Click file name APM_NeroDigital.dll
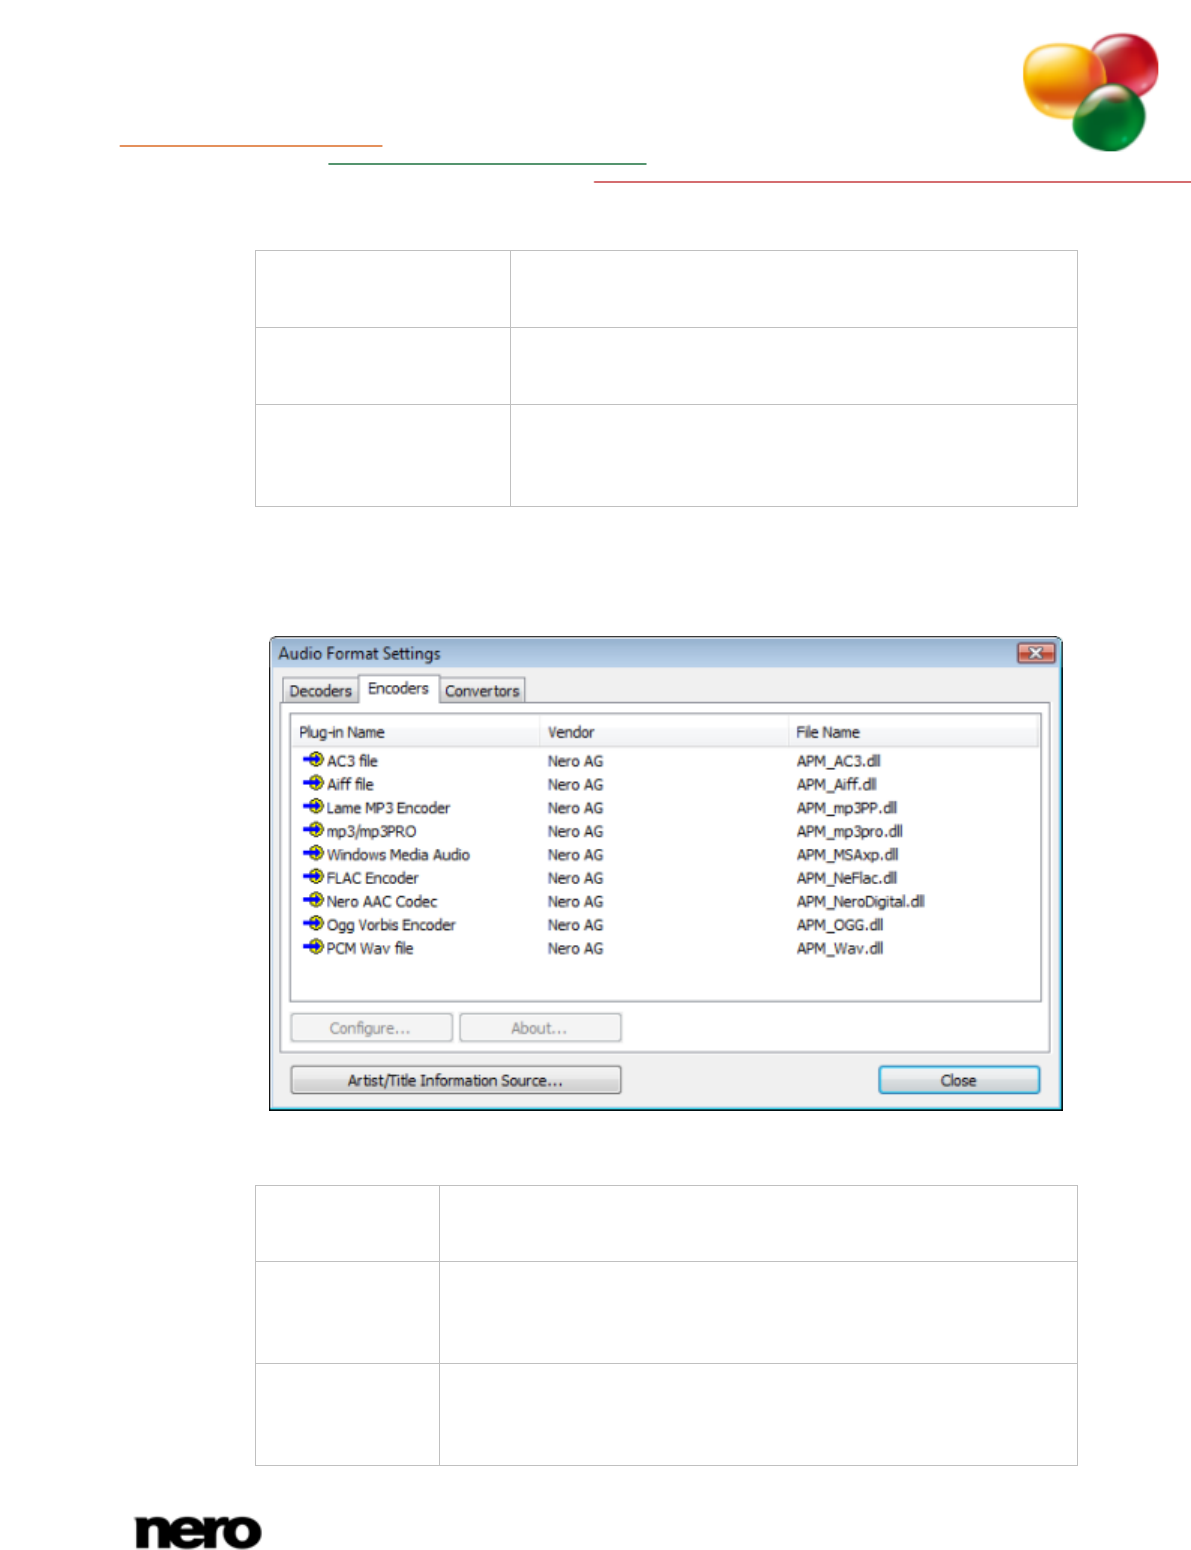1191x1550 pixels. pos(860,901)
